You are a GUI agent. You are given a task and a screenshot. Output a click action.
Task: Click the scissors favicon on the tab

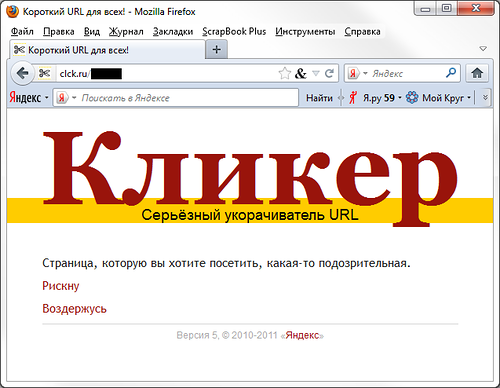(x=19, y=50)
